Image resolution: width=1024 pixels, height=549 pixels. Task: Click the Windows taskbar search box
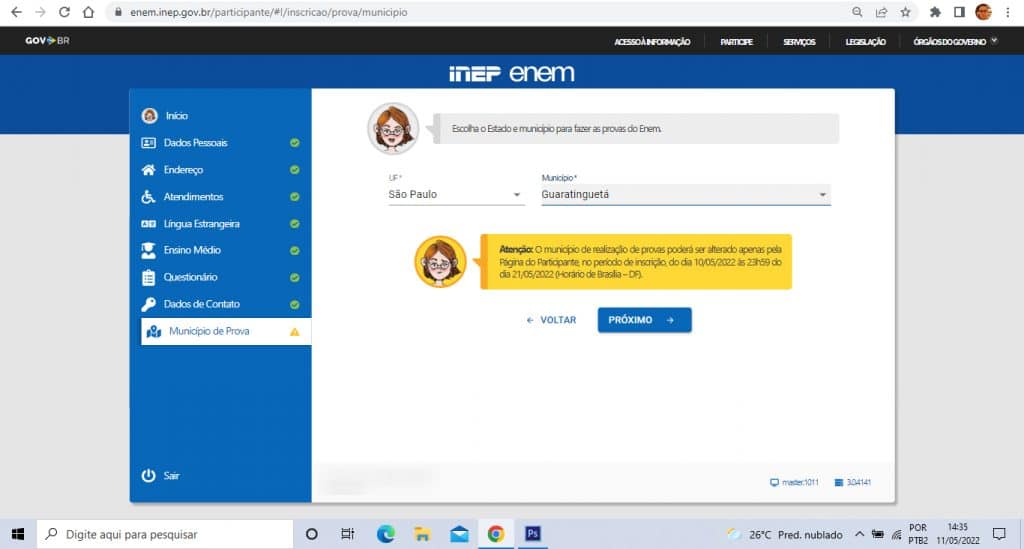(165, 534)
